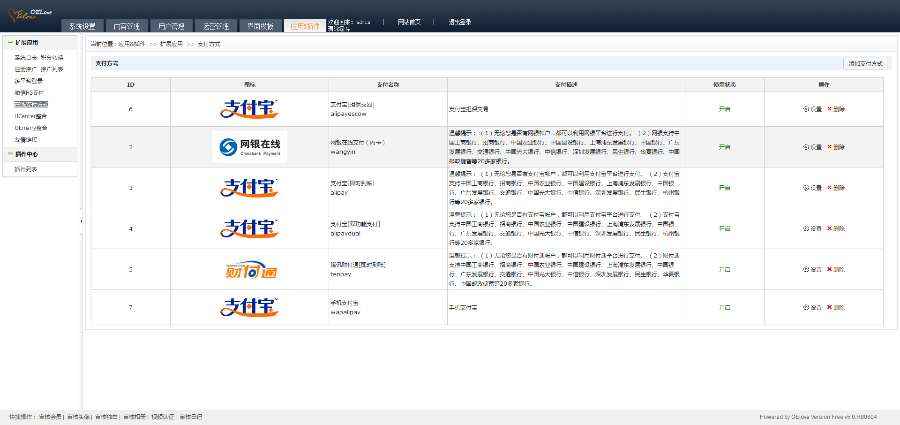Toggle enabled status for wangyin row
900x425 pixels.
724,147
